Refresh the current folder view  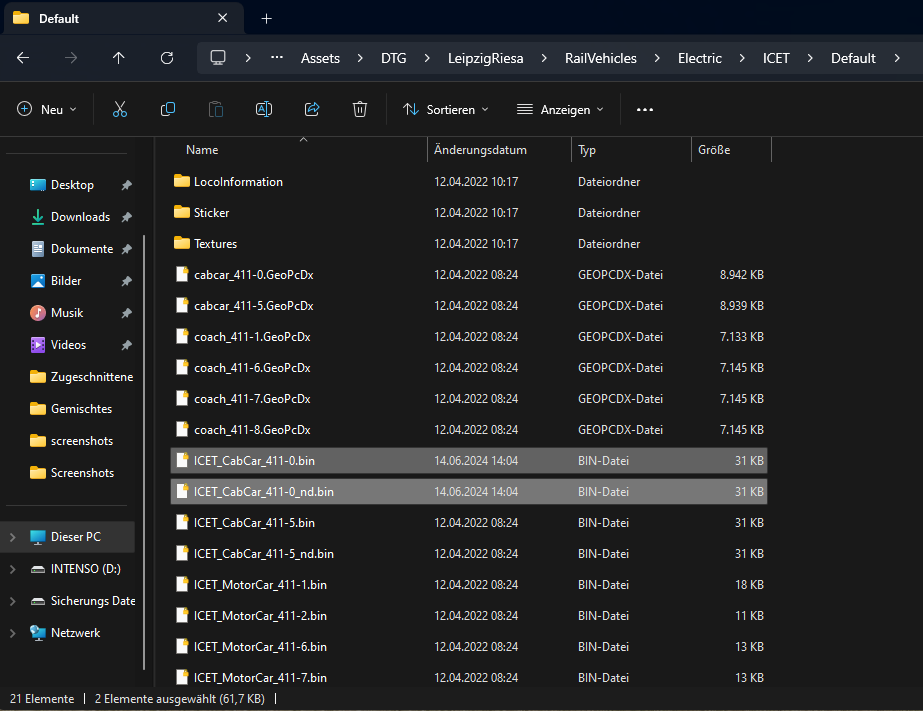tap(167, 58)
